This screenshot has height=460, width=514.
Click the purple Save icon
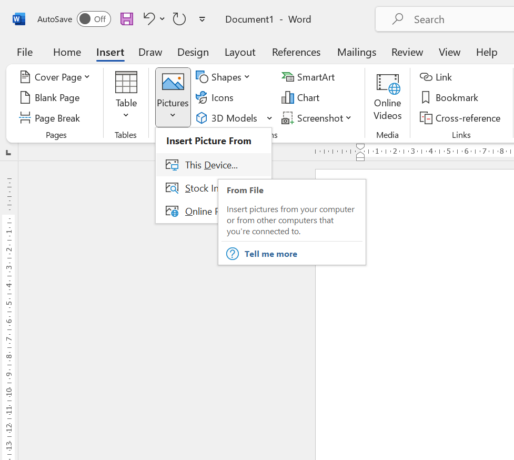[x=127, y=19]
